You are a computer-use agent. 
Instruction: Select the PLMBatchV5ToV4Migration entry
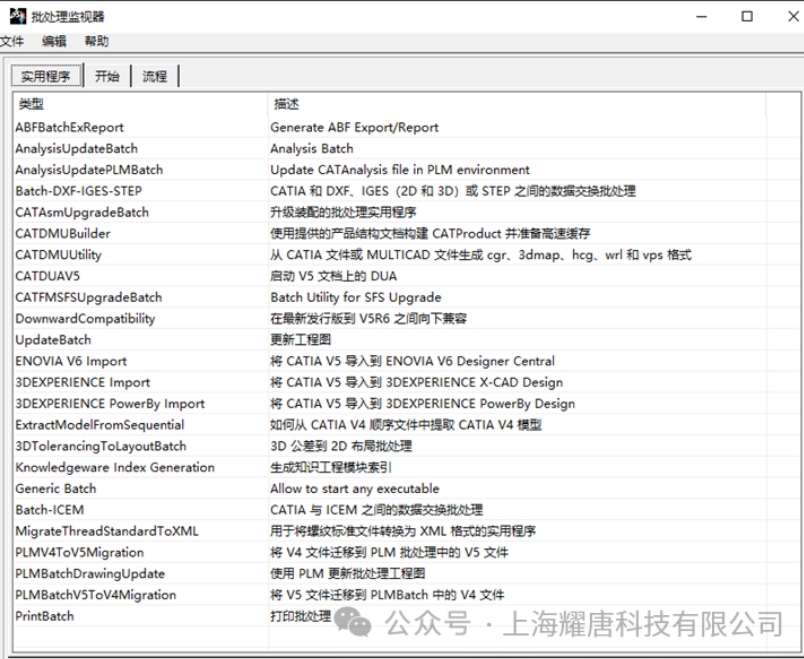[x=96, y=595]
